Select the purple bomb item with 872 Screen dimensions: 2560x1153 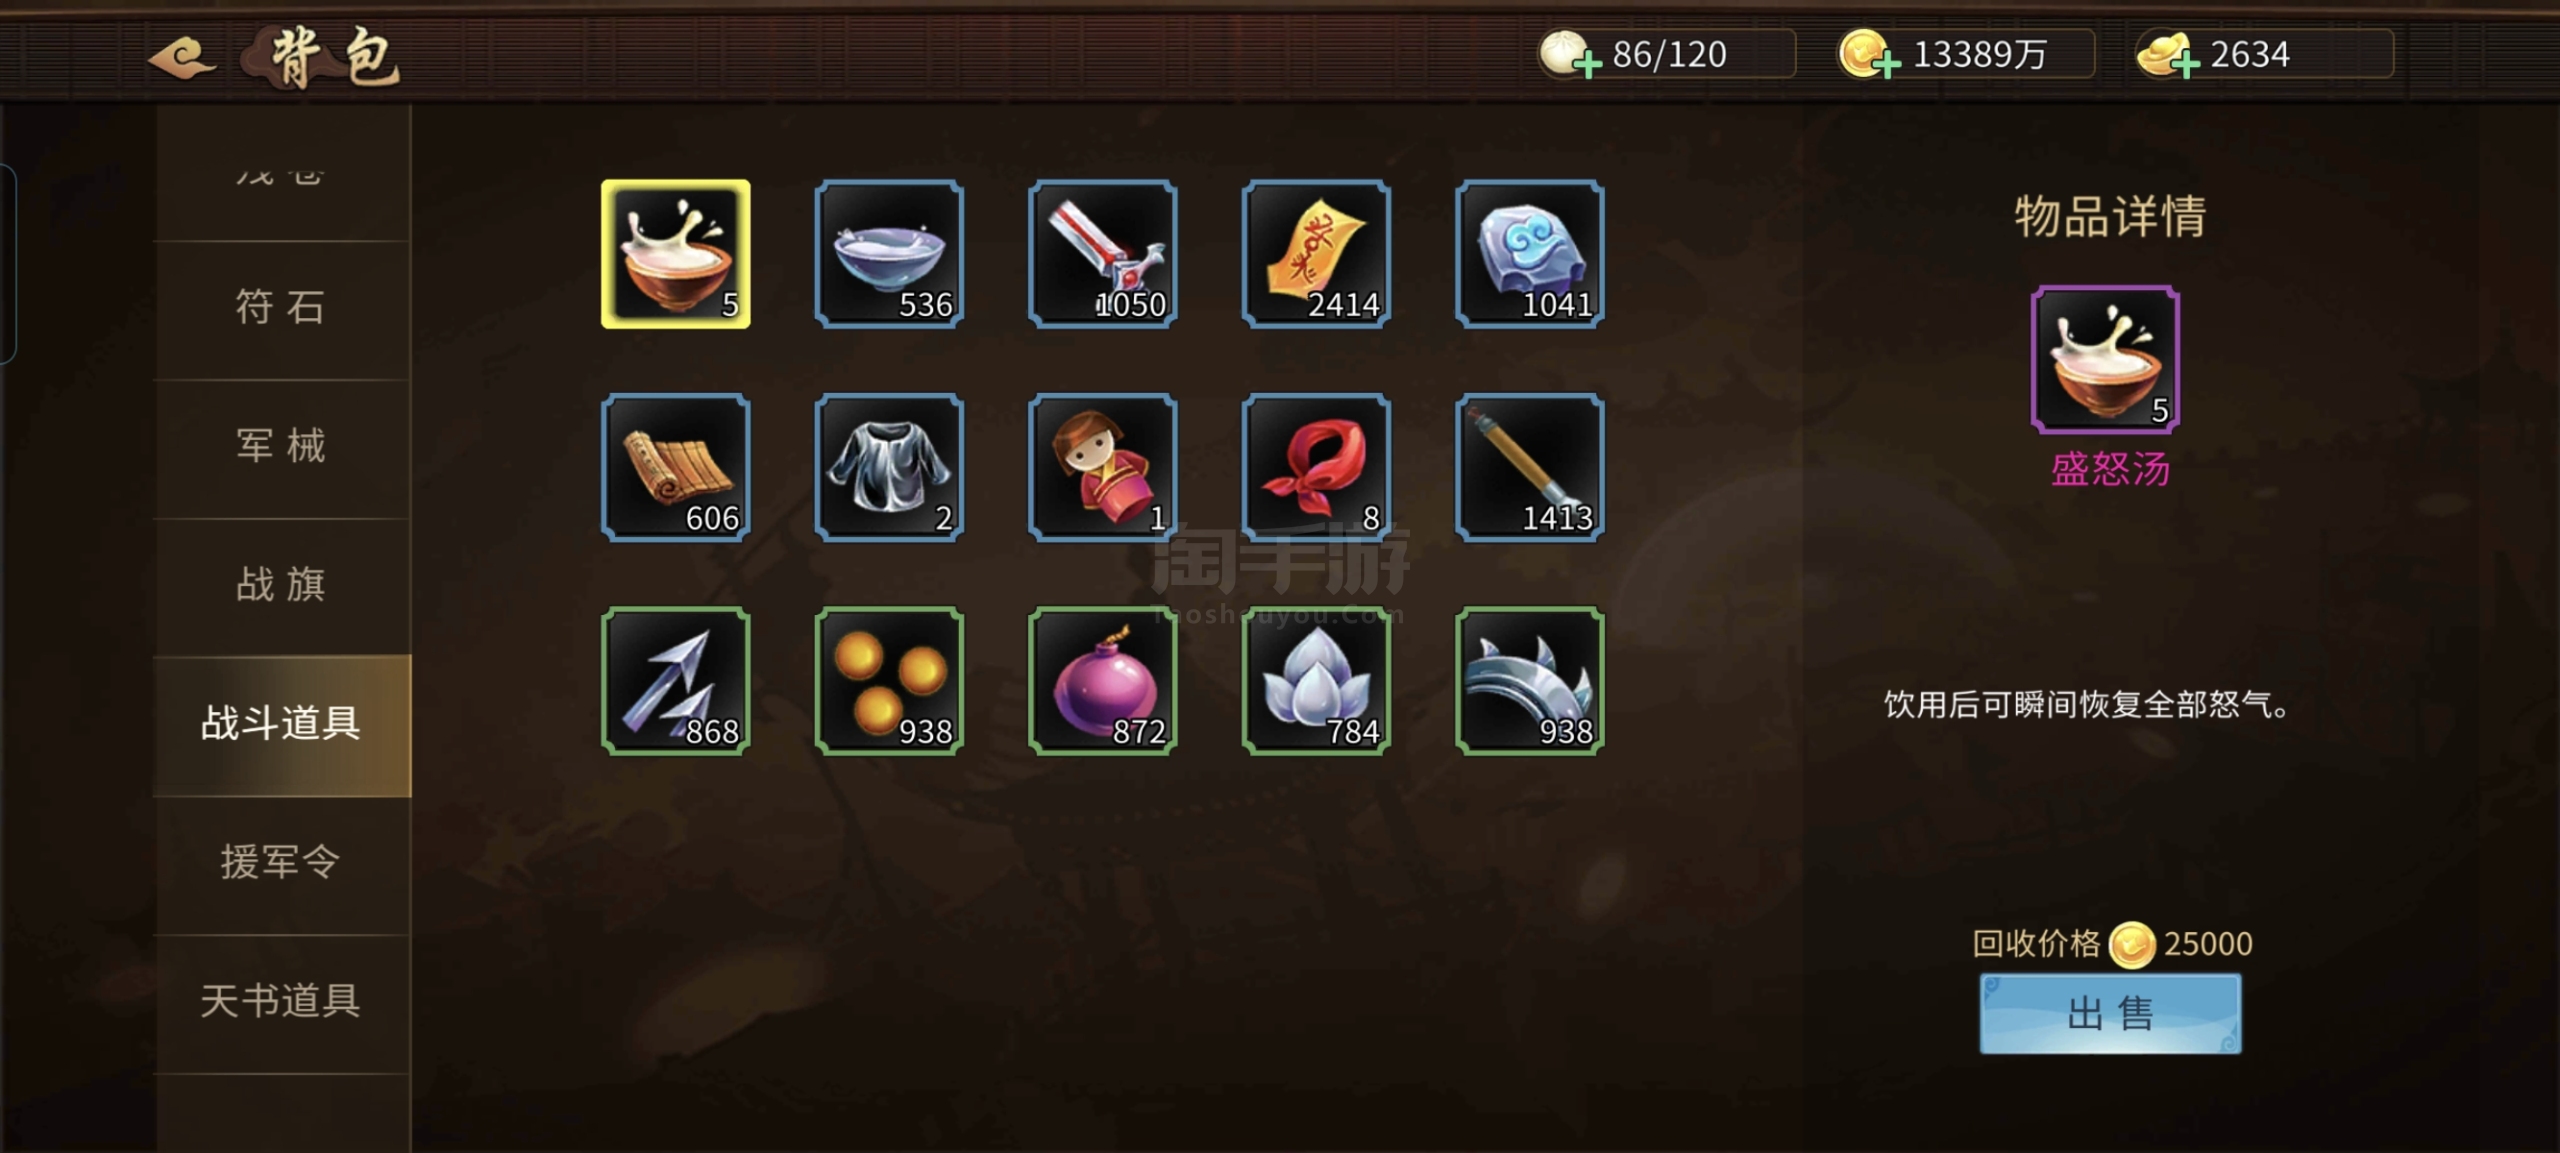1102,681
